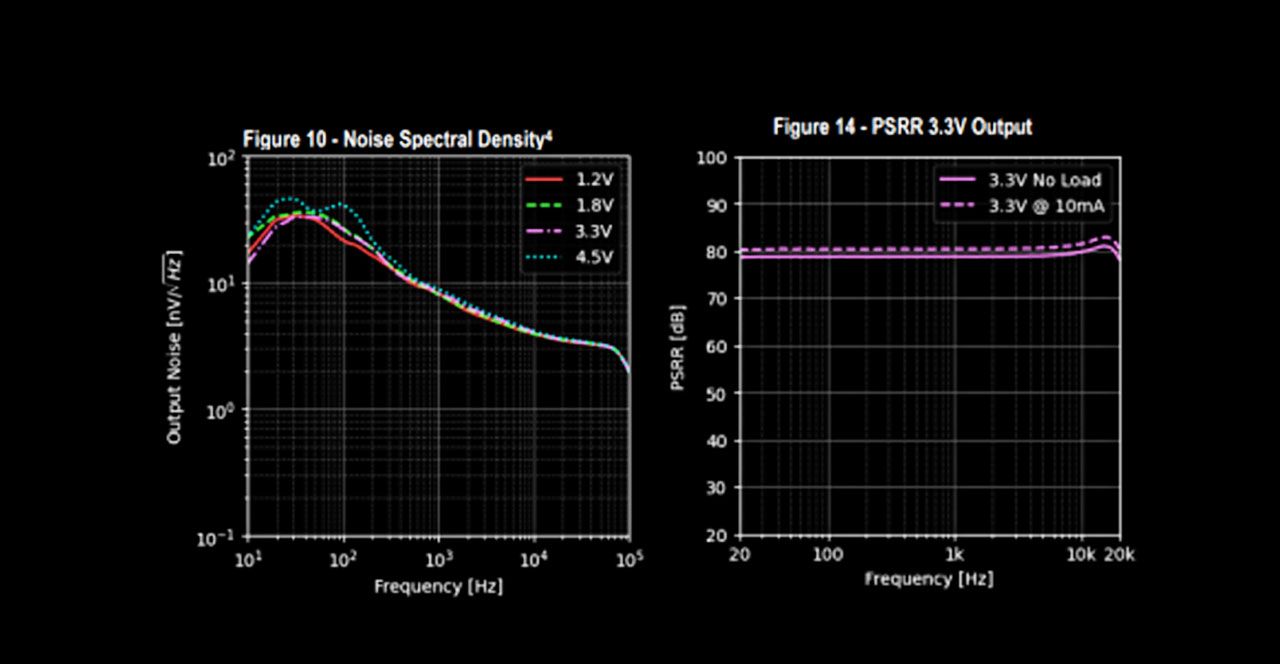Click the '1k' tick label on the PSRR chart
The height and width of the screenshot is (664, 1280).
(x=954, y=555)
